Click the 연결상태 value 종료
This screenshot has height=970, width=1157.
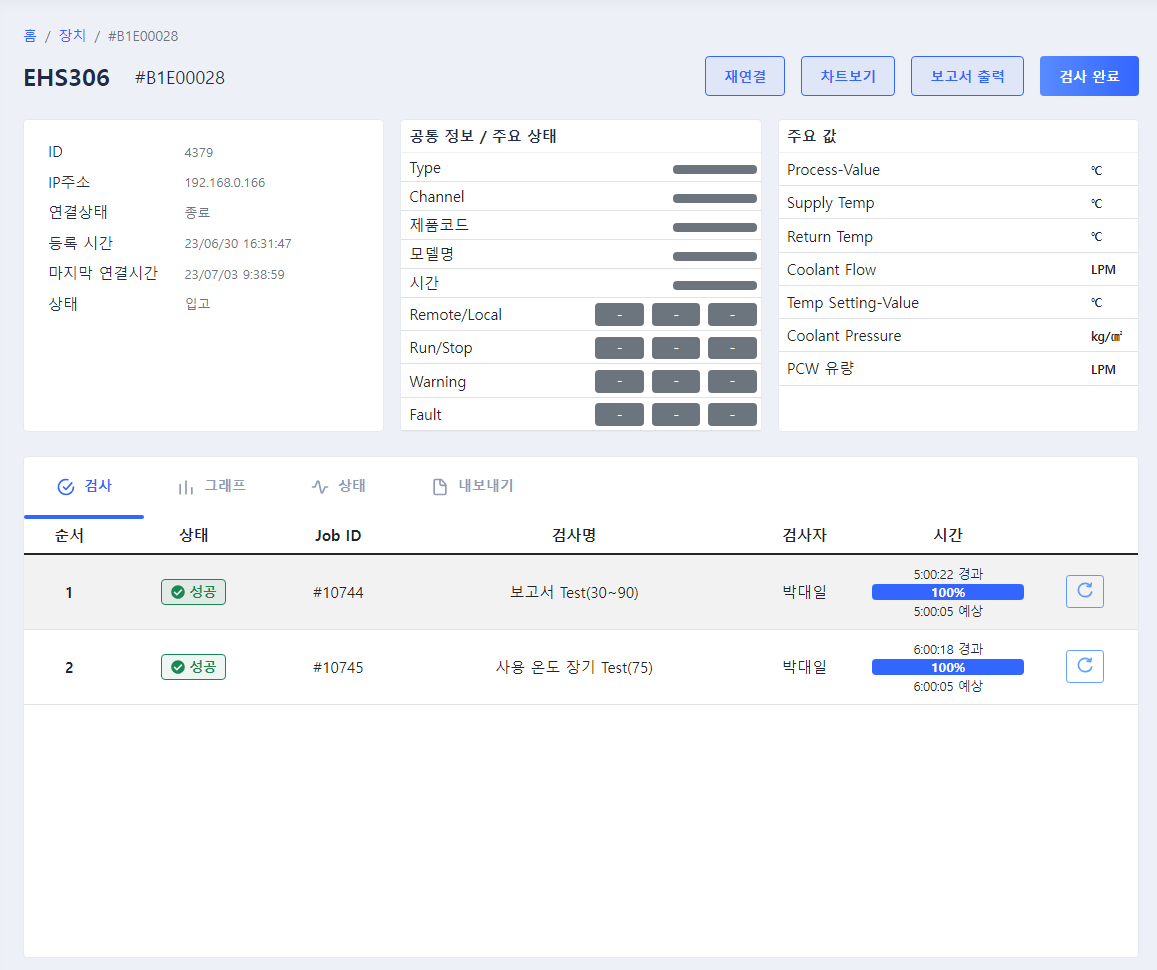pos(197,212)
